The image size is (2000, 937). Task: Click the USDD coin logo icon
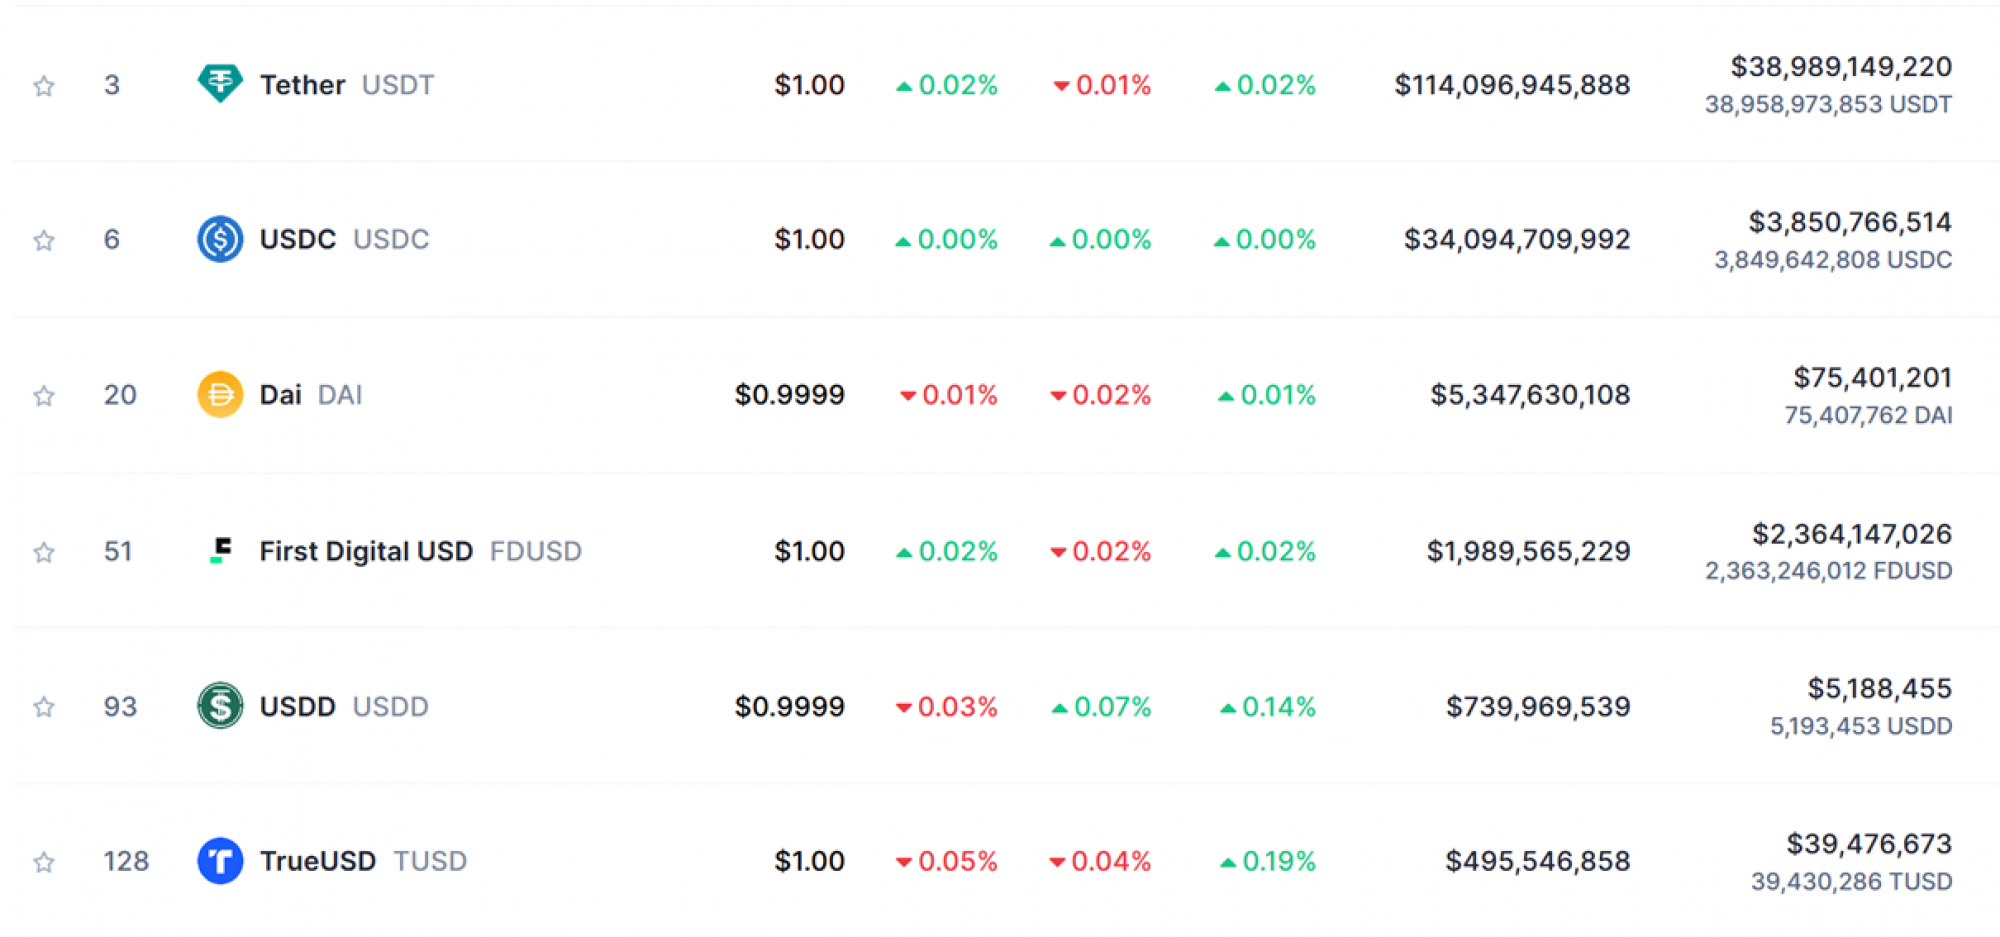(220, 706)
